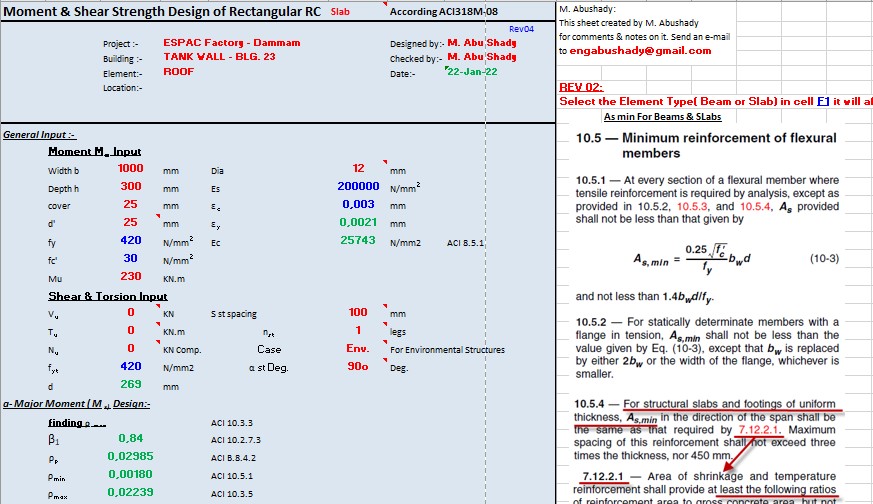Click the 'According ACI318M-08' cell

point(444,12)
